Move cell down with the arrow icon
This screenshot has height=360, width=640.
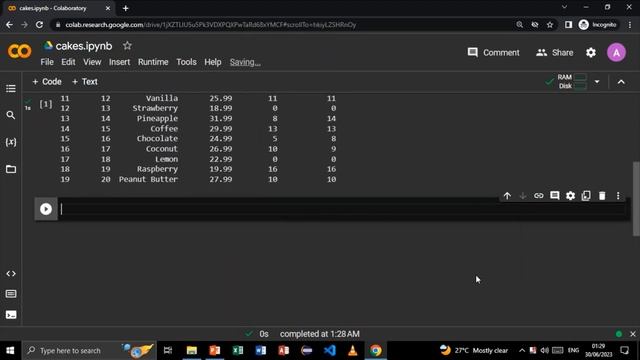pyautogui.click(x=522, y=196)
